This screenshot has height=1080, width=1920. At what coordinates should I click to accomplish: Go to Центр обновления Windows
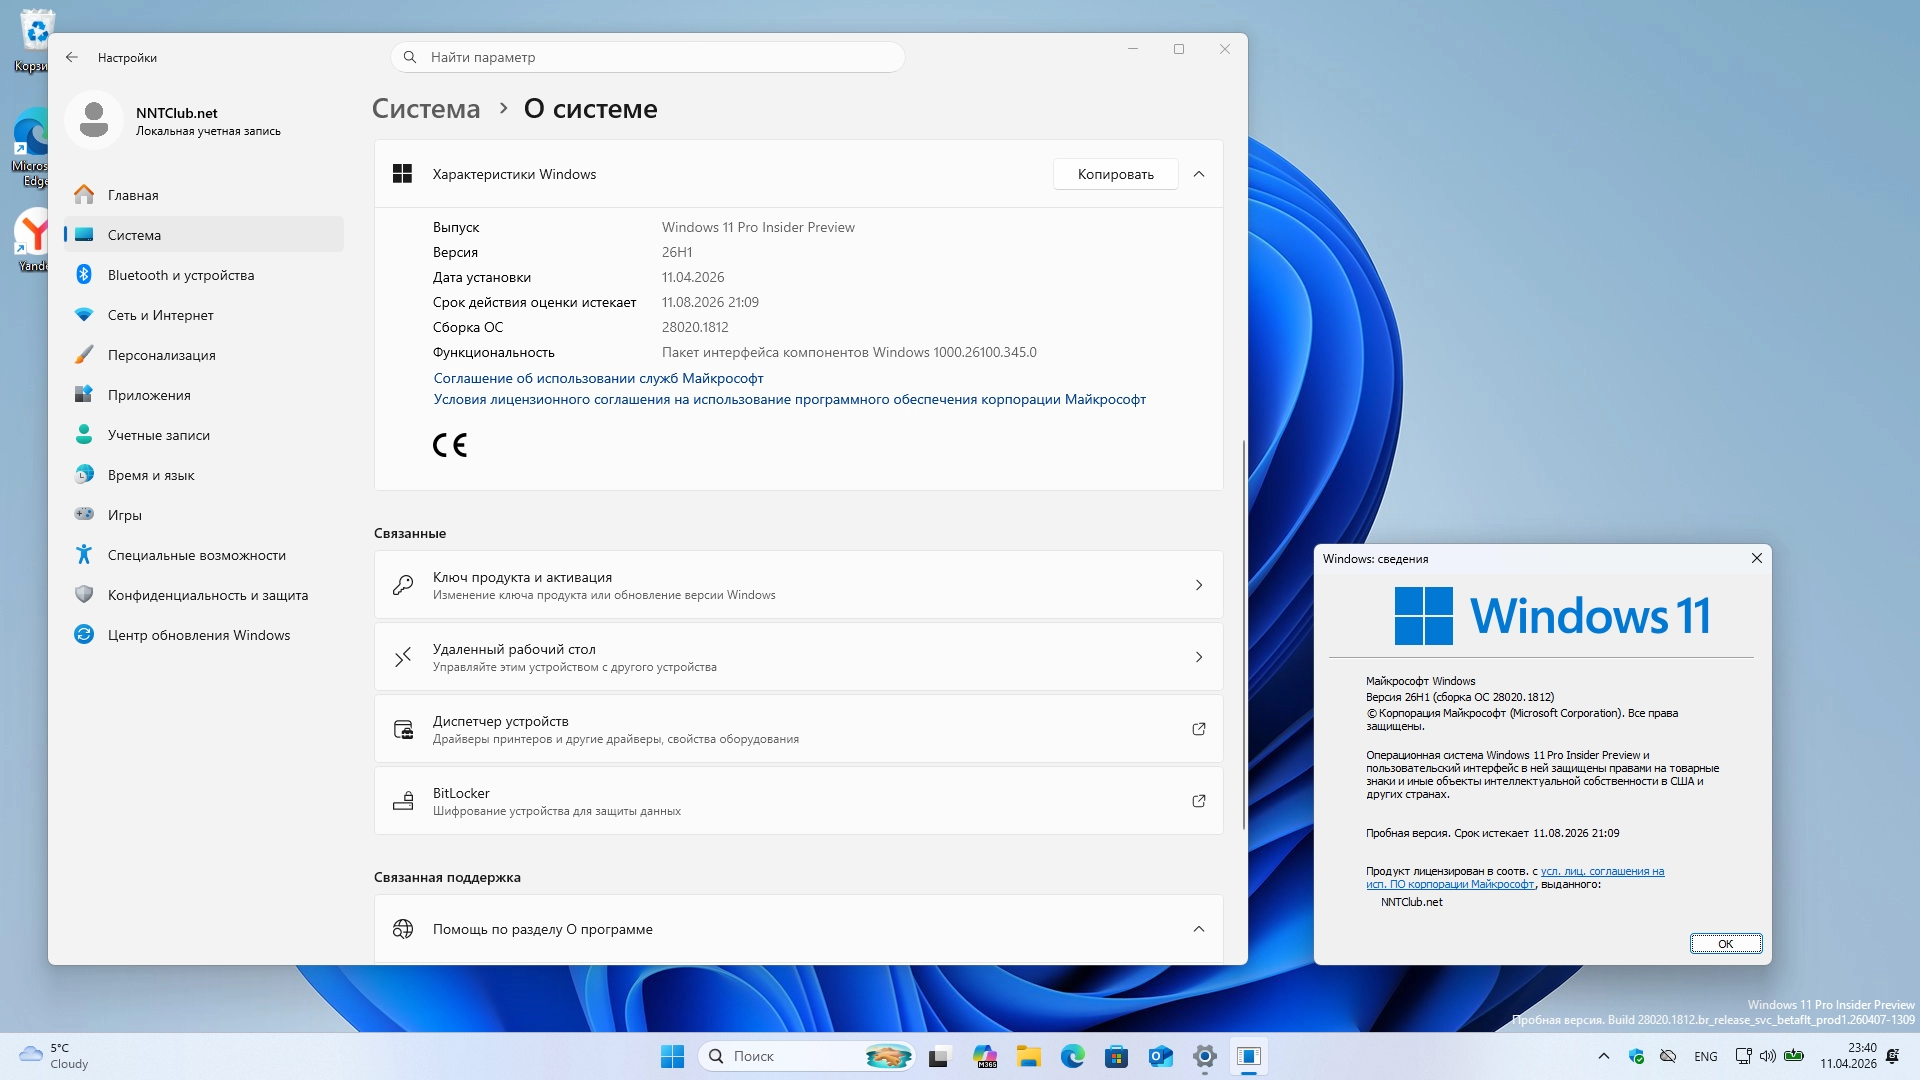198,635
